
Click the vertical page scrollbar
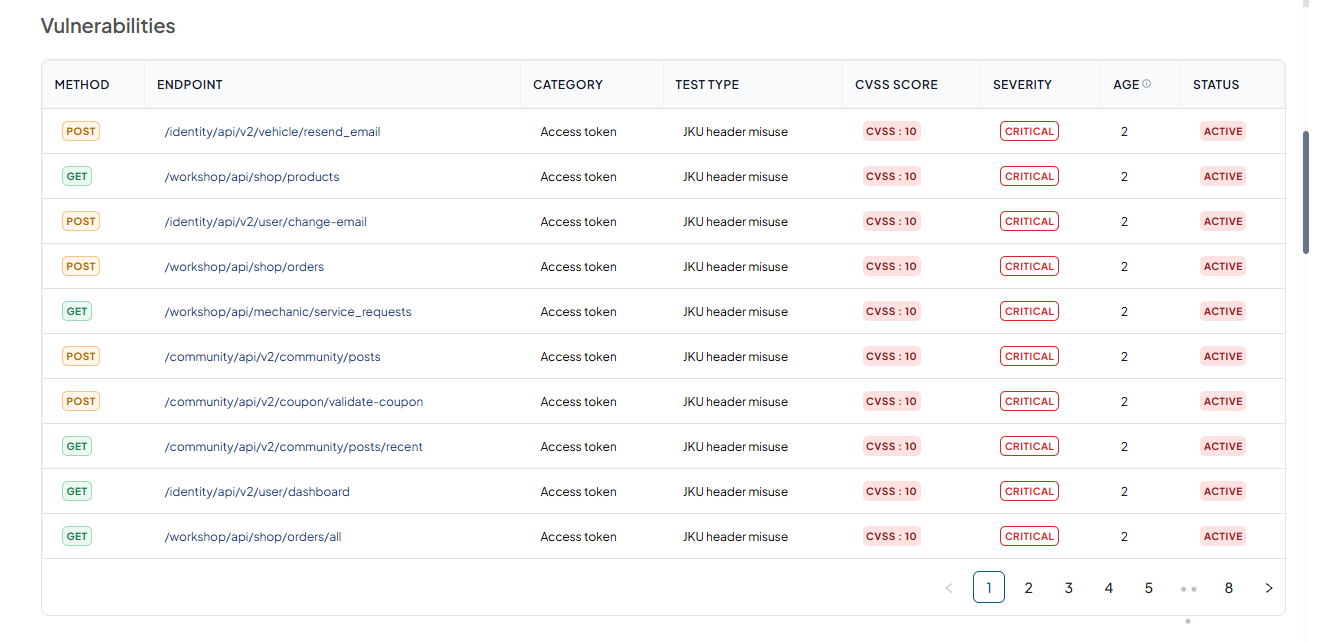(1306, 192)
